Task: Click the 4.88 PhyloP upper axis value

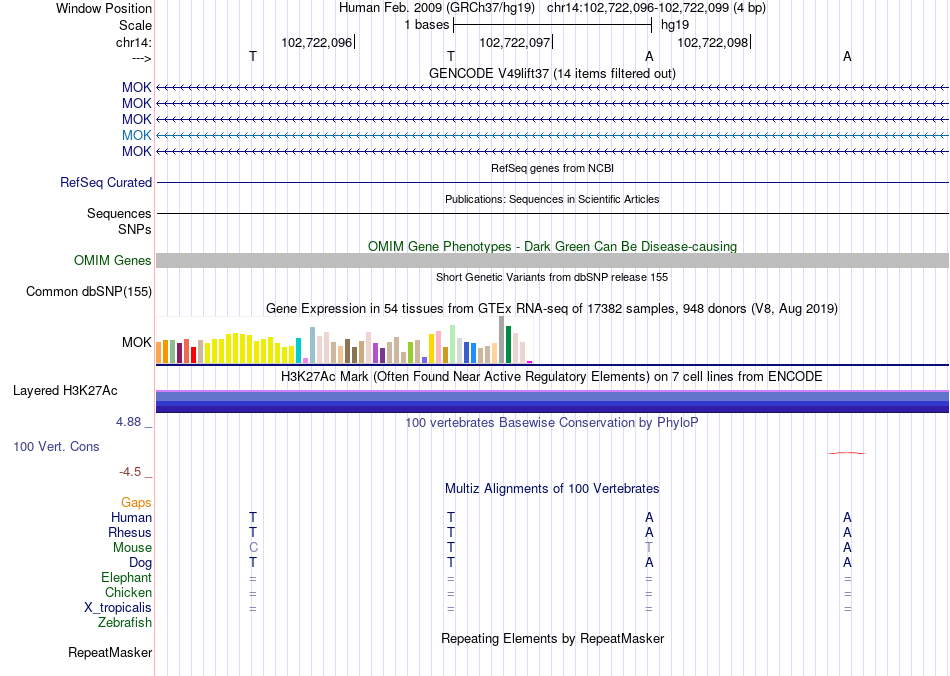Action: click(x=128, y=422)
